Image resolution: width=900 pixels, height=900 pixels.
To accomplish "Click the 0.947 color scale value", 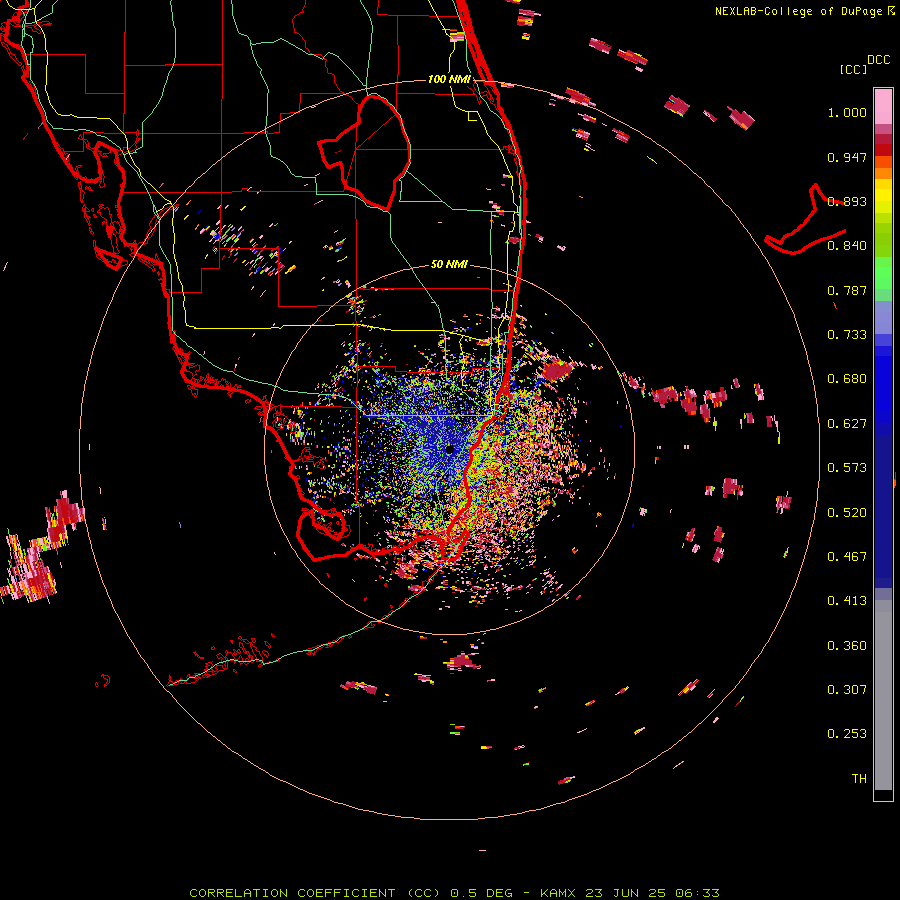I will point(847,157).
